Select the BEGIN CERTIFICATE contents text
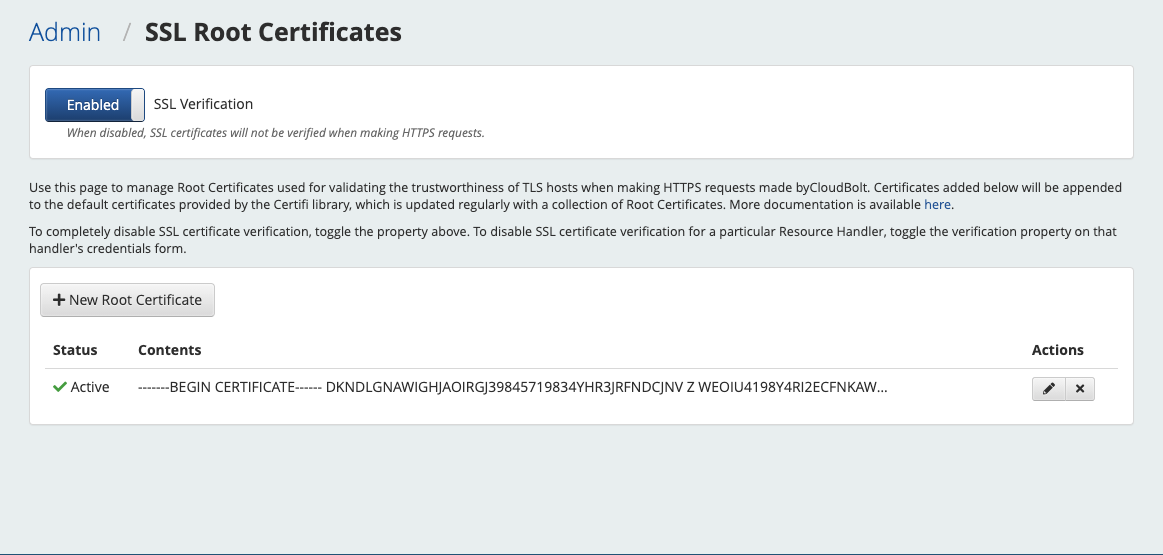This screenshot has width=1163, height=555. click(x=512, y=387)
